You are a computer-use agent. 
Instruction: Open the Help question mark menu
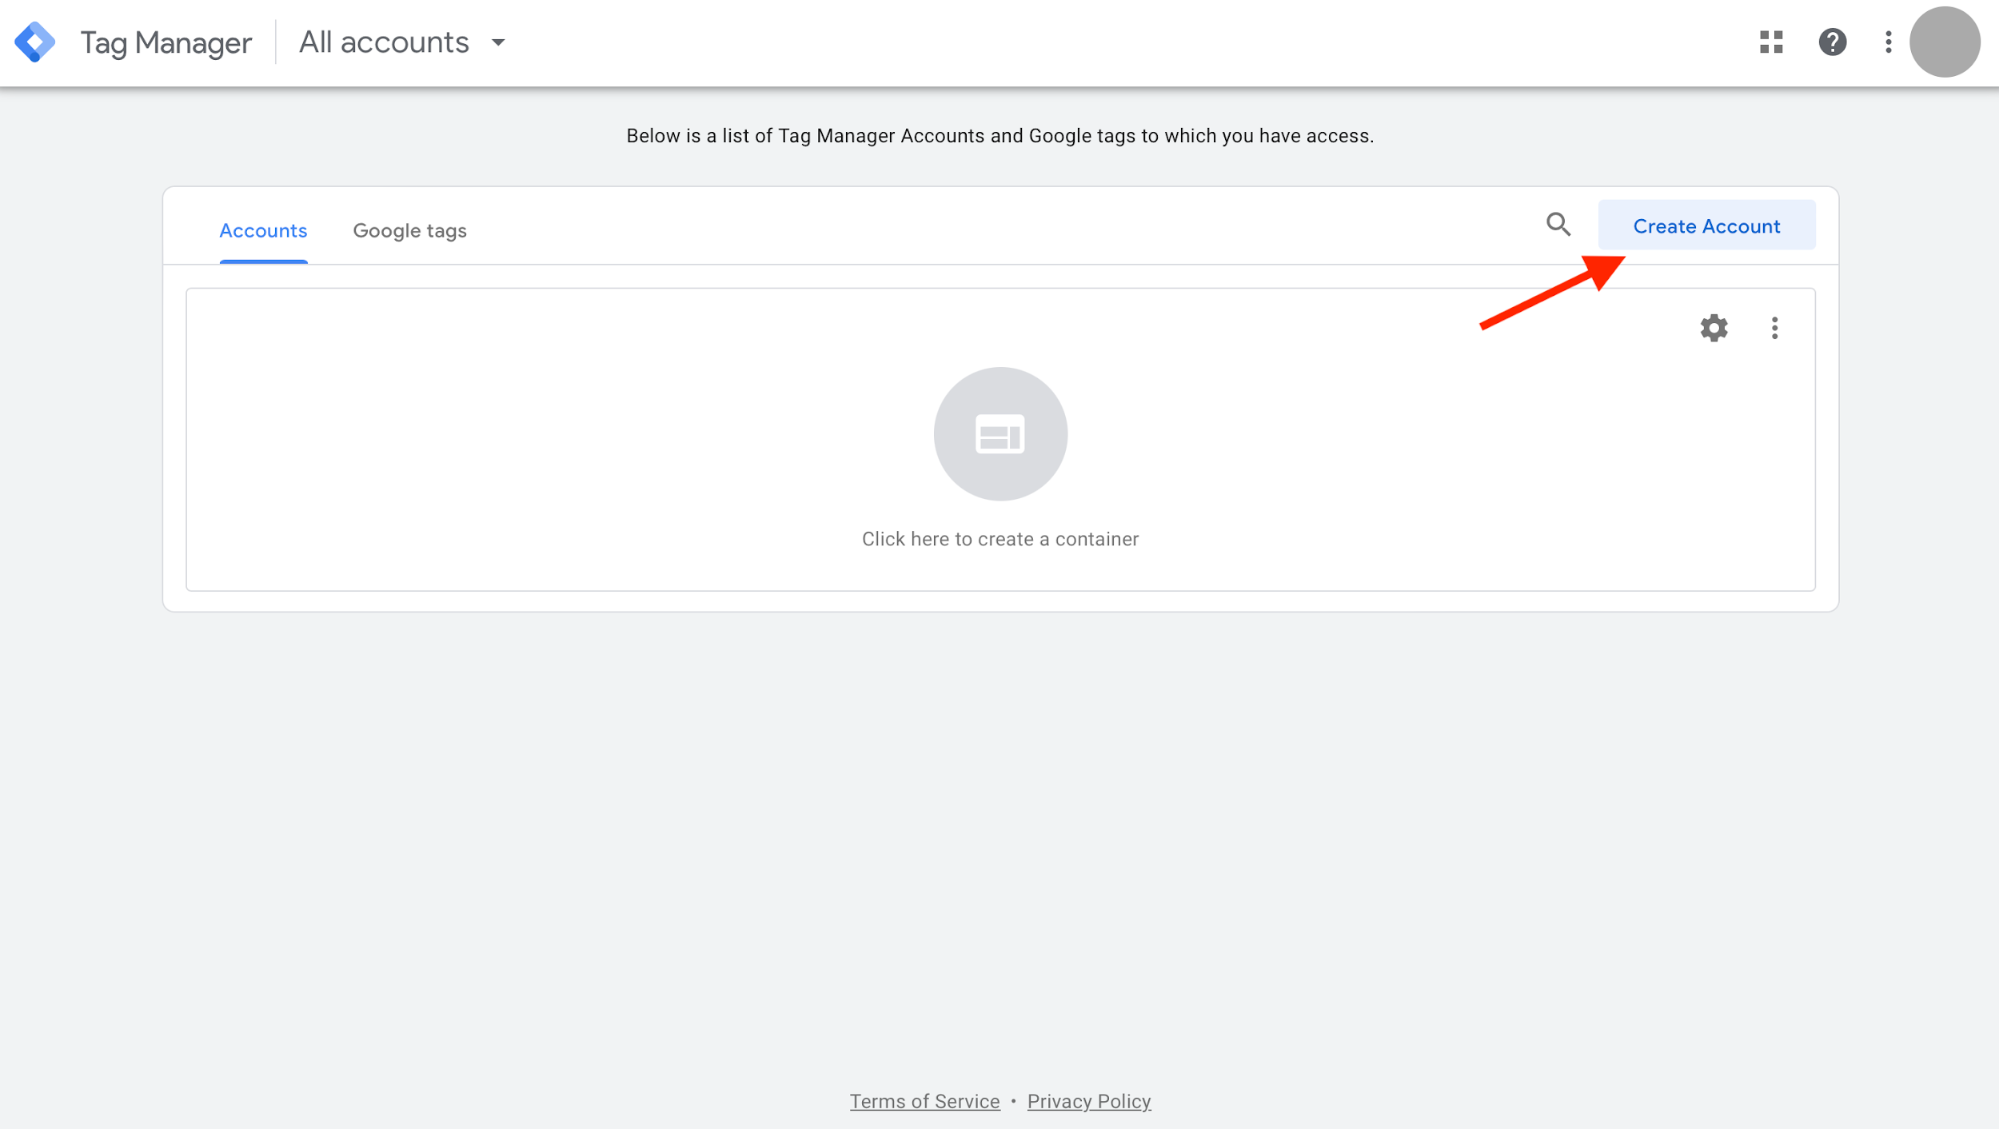tap(1832, 42)
